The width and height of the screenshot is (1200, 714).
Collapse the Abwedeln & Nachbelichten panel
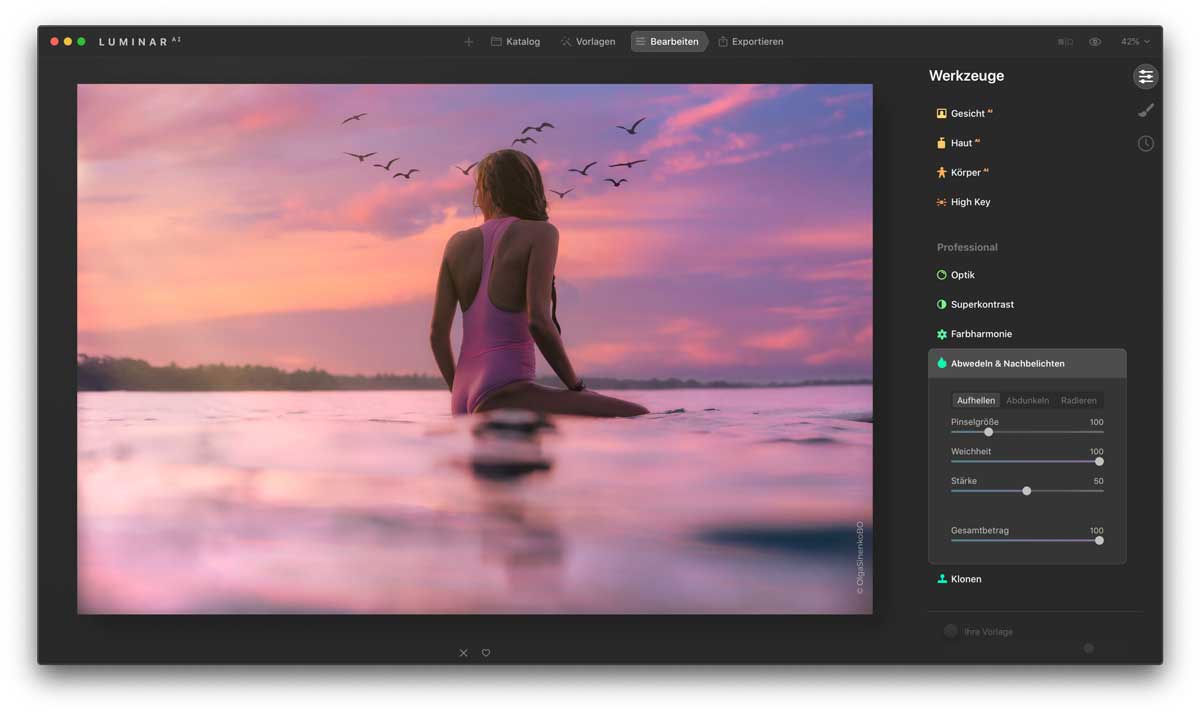pos(1027,363)
